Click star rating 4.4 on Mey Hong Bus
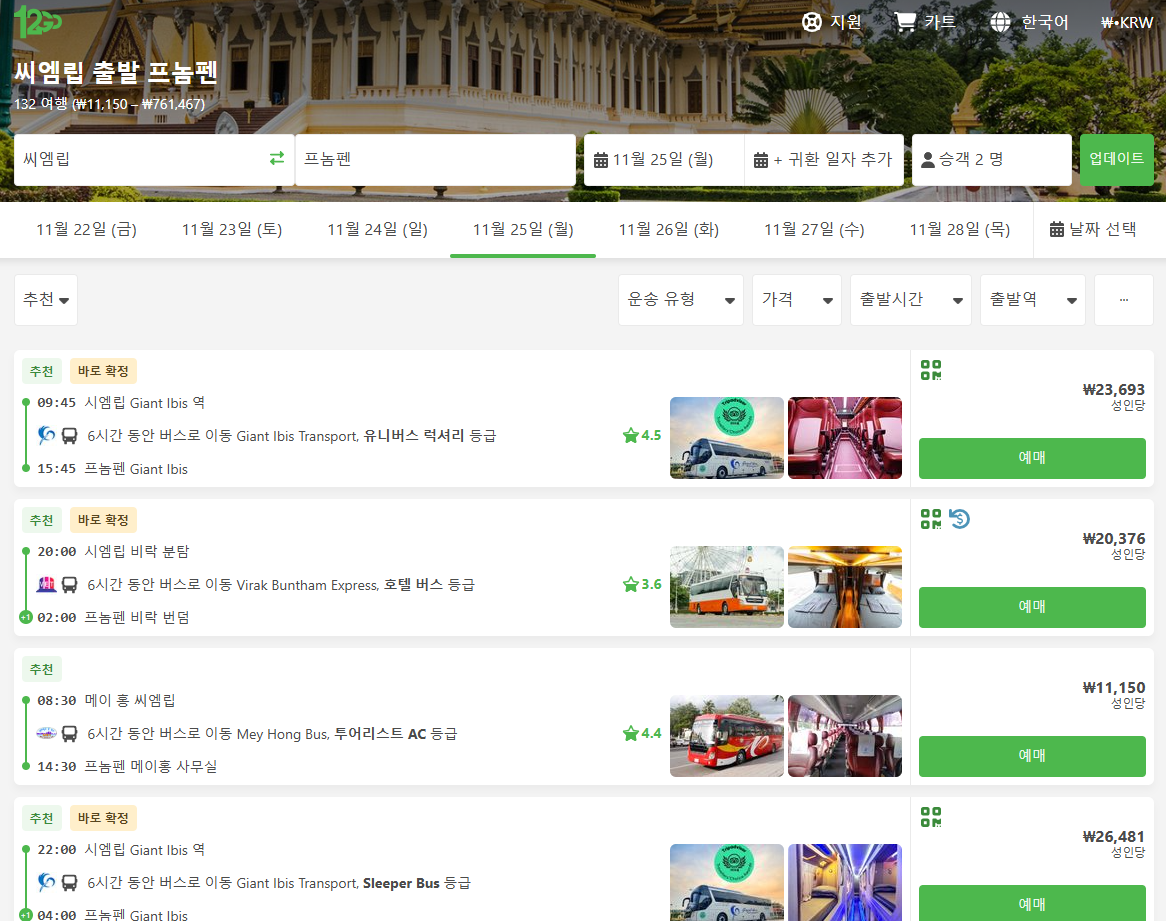1166x921 pixels. click(x=642, y=733)
